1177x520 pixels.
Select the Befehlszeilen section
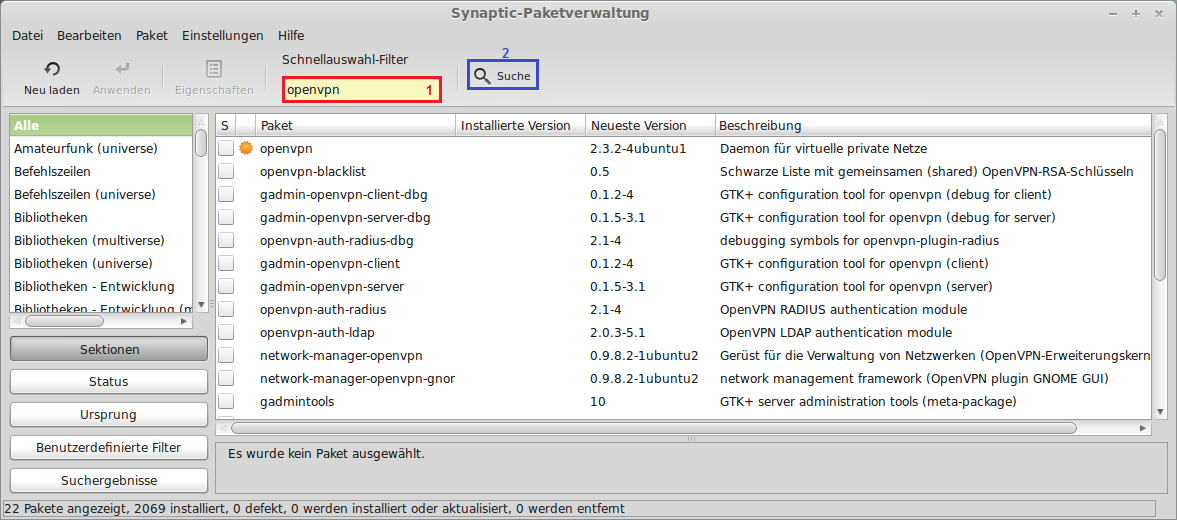coord(101,172)
